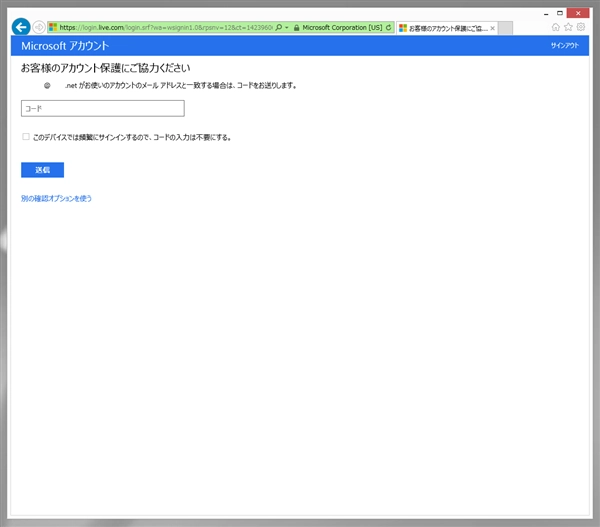
Task: Click the search magnifier icon in address bar
Action: pyautogui.click(x=279, y=28)
